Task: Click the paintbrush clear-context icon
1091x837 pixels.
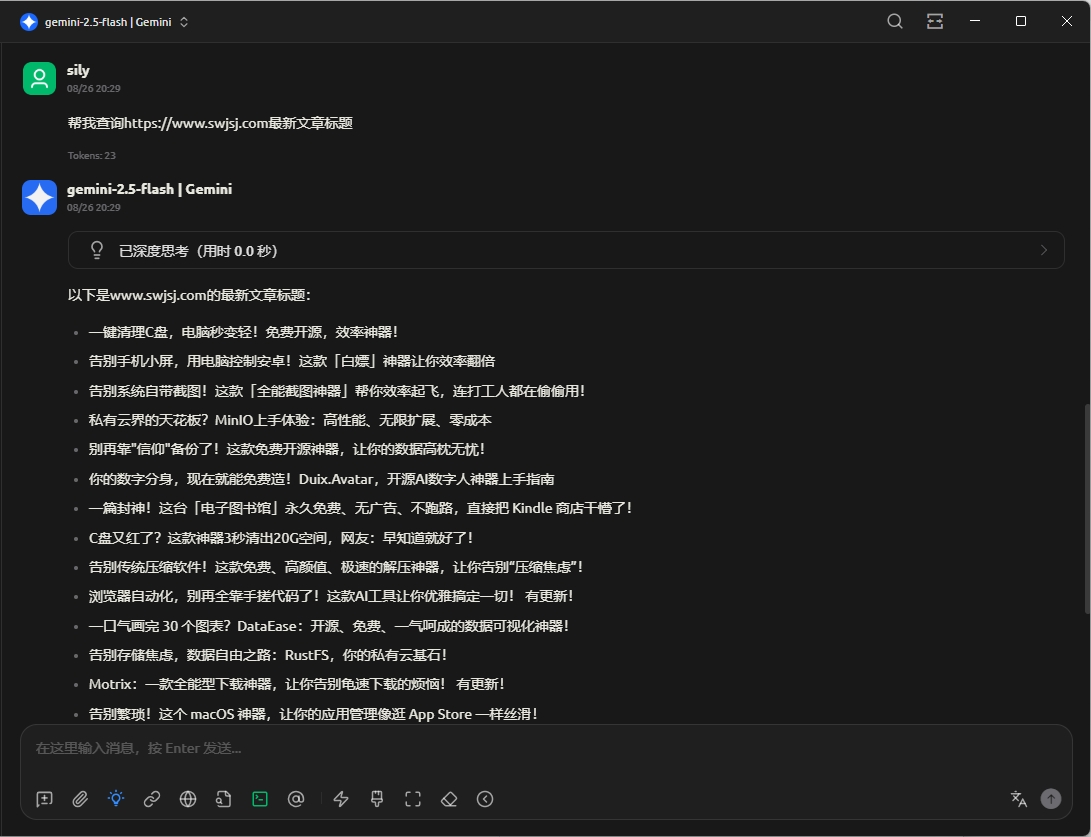Action: 377,799
